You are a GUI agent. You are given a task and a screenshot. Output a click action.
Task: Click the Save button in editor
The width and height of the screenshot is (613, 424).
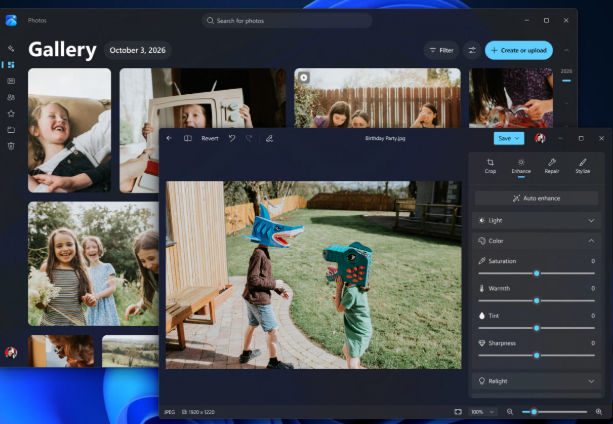505,138
